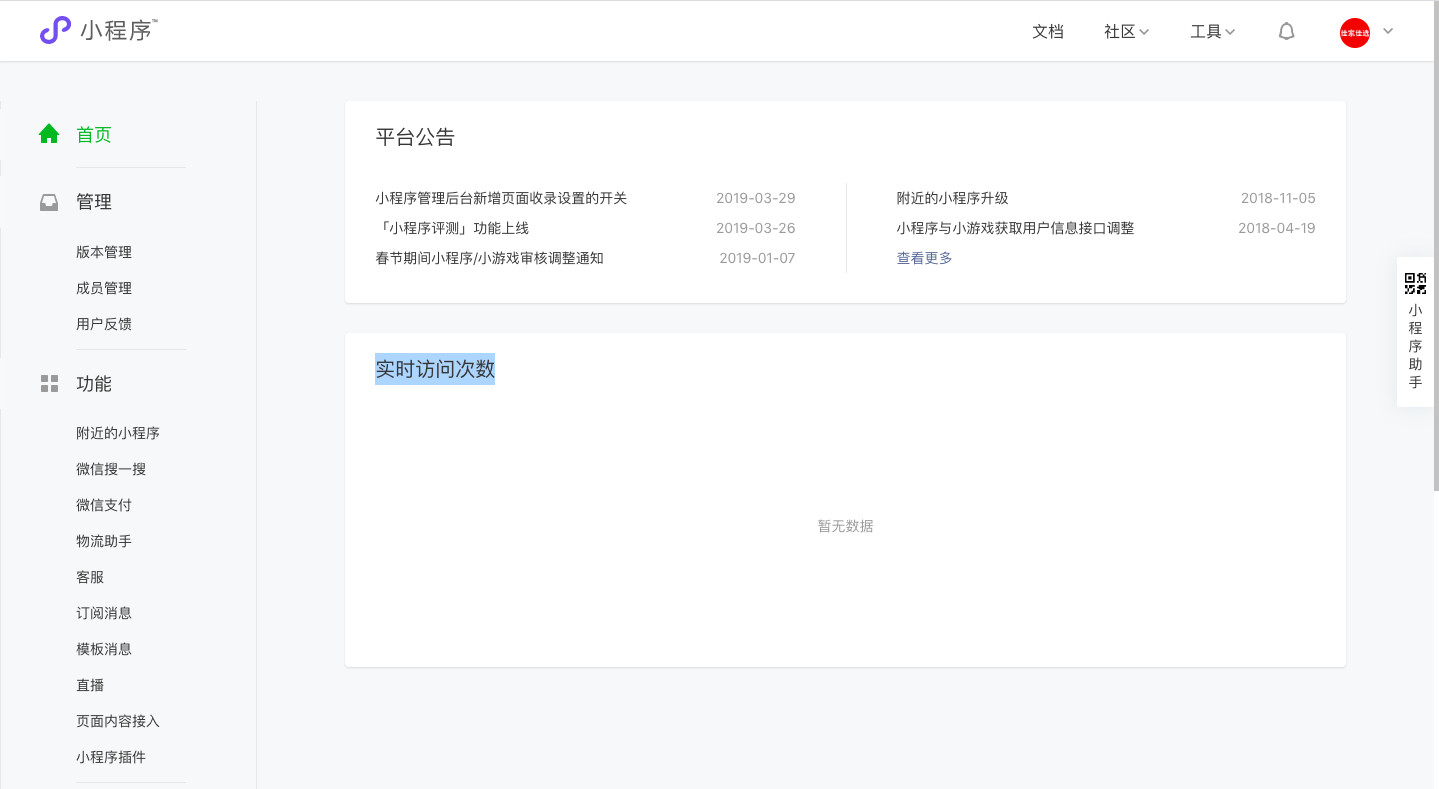Open the account dropdown arrow

tap(1388, 32)
